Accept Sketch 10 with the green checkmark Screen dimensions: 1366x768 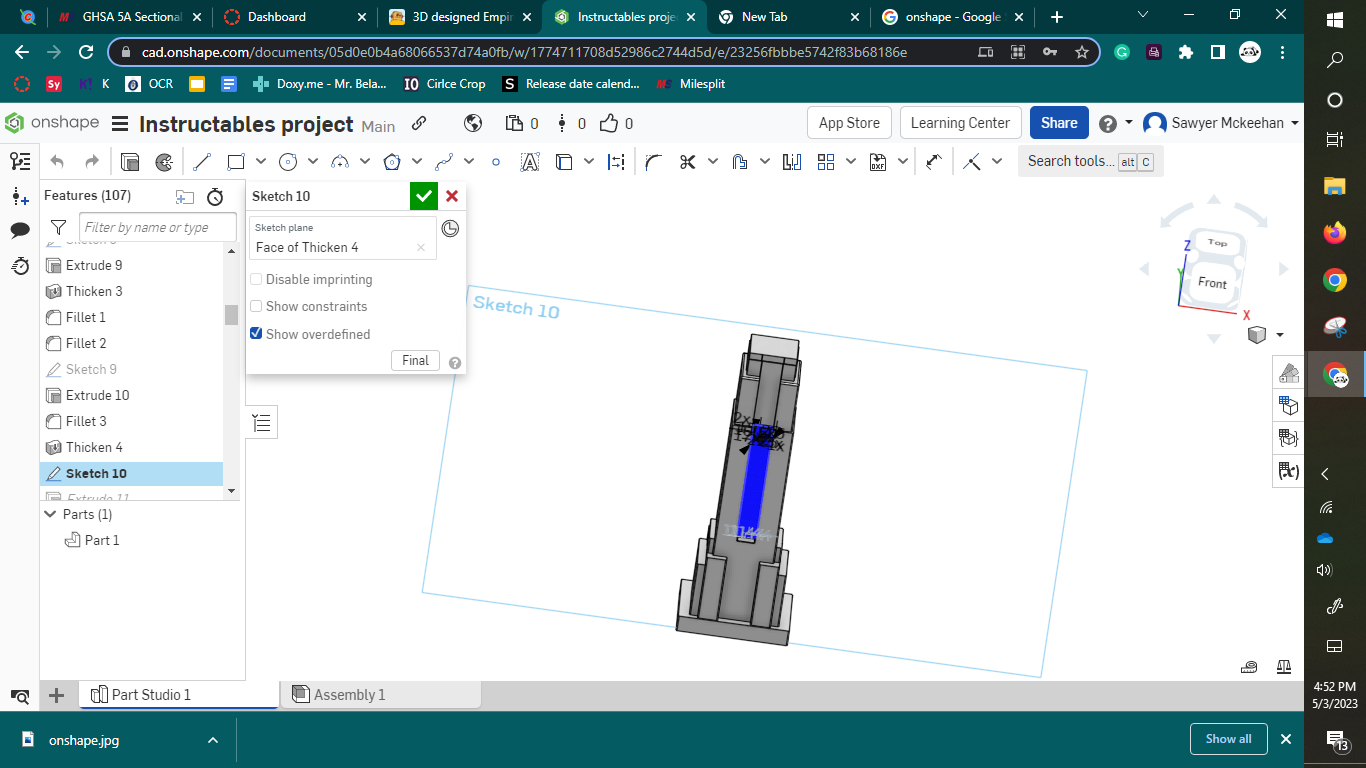[x=423, y=196]
